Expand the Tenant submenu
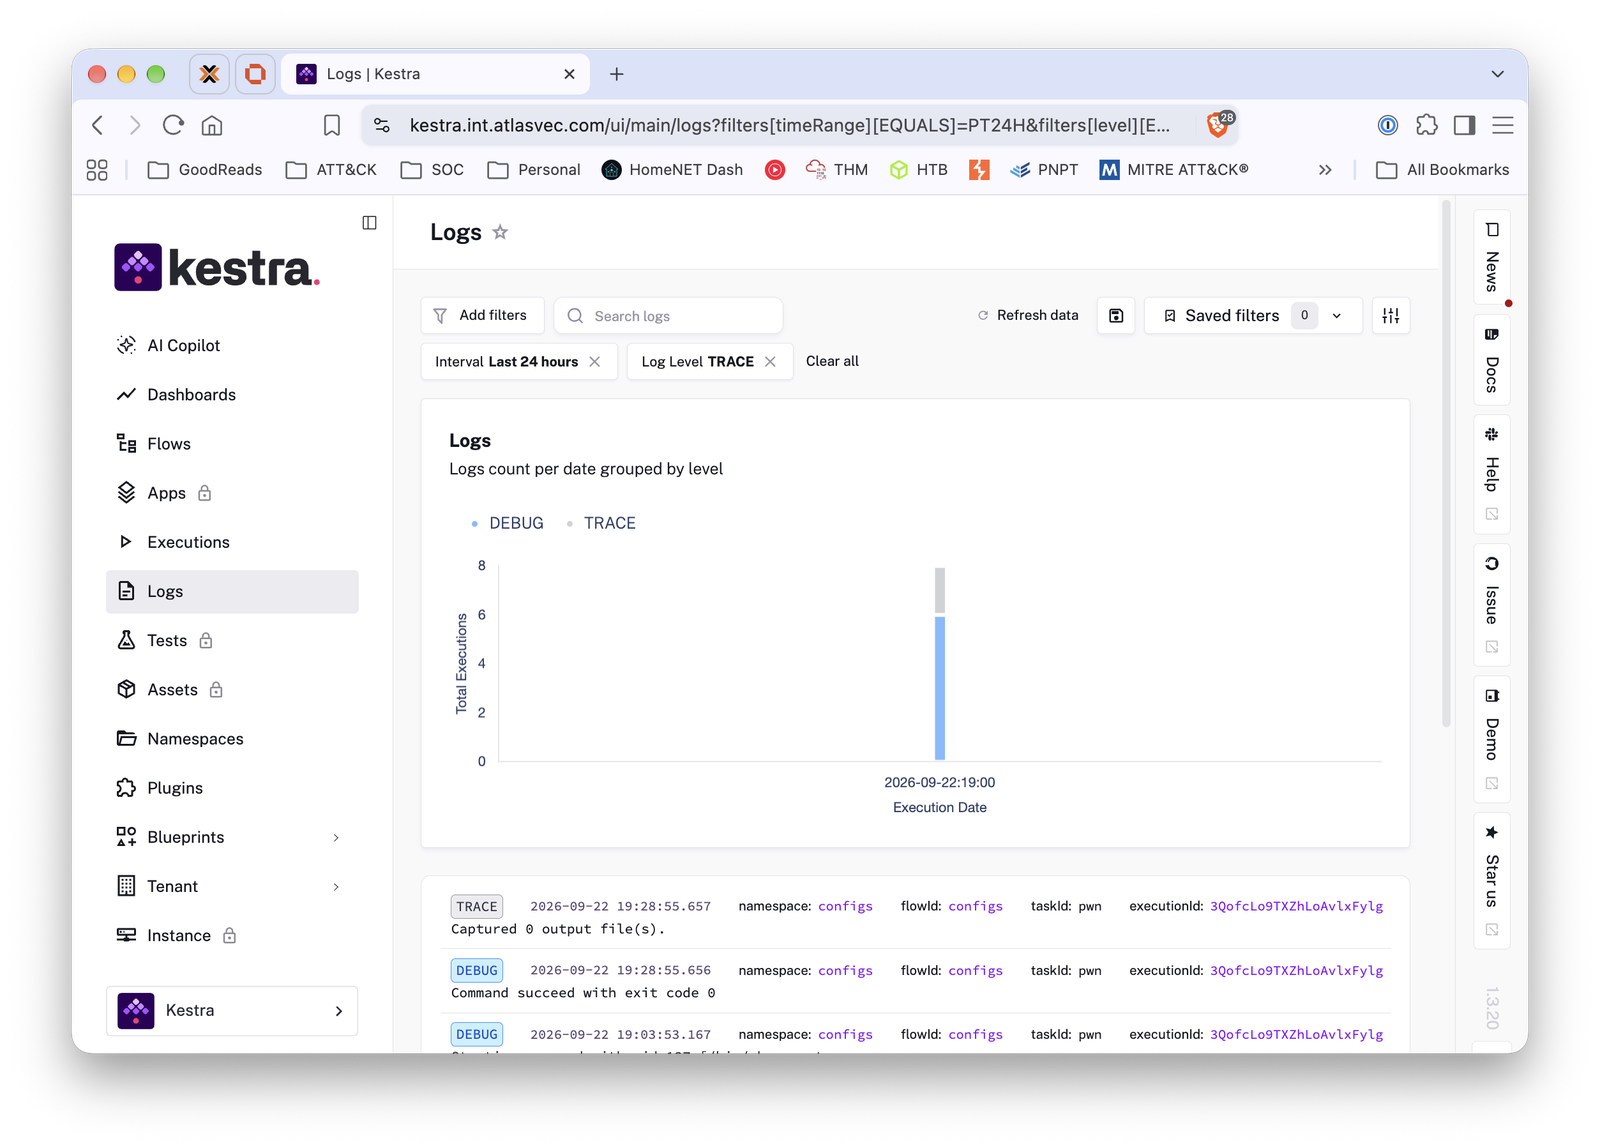Image resolution: width=1600 pixels, height=1148 pixels. click(x=336, y=887)
